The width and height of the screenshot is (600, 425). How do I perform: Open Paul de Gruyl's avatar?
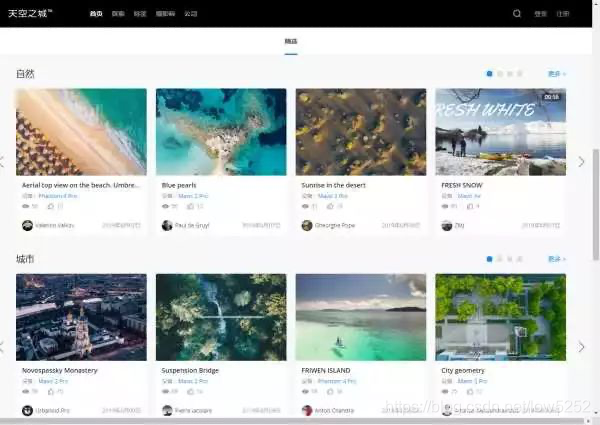(167, 225)
